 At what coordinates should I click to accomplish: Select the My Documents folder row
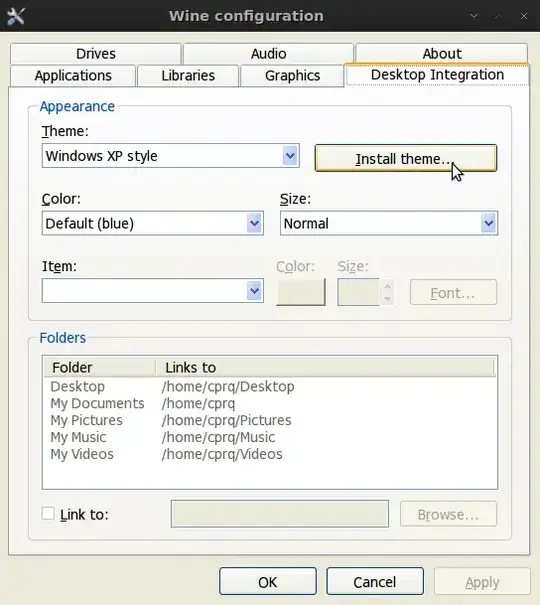click(x=270, y=403)
